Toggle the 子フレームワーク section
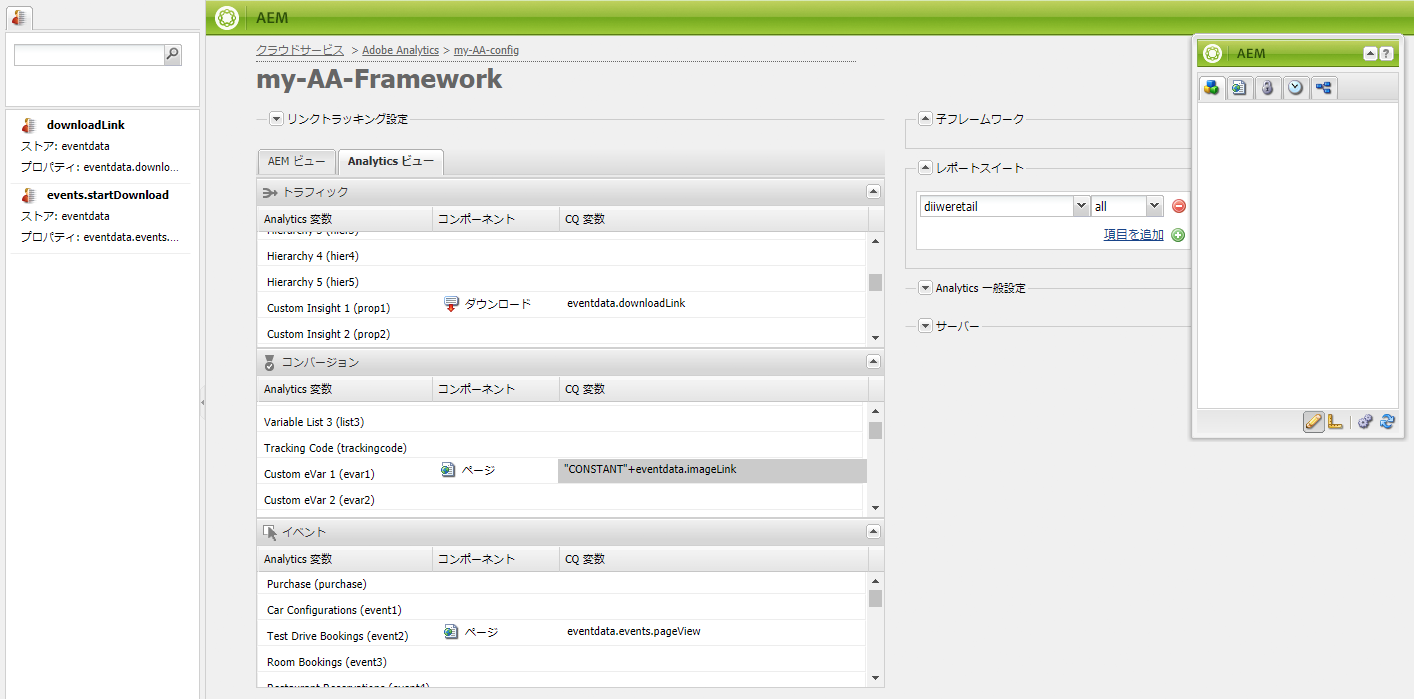This screenshot has width=1414, height=699. coord(925,118)
